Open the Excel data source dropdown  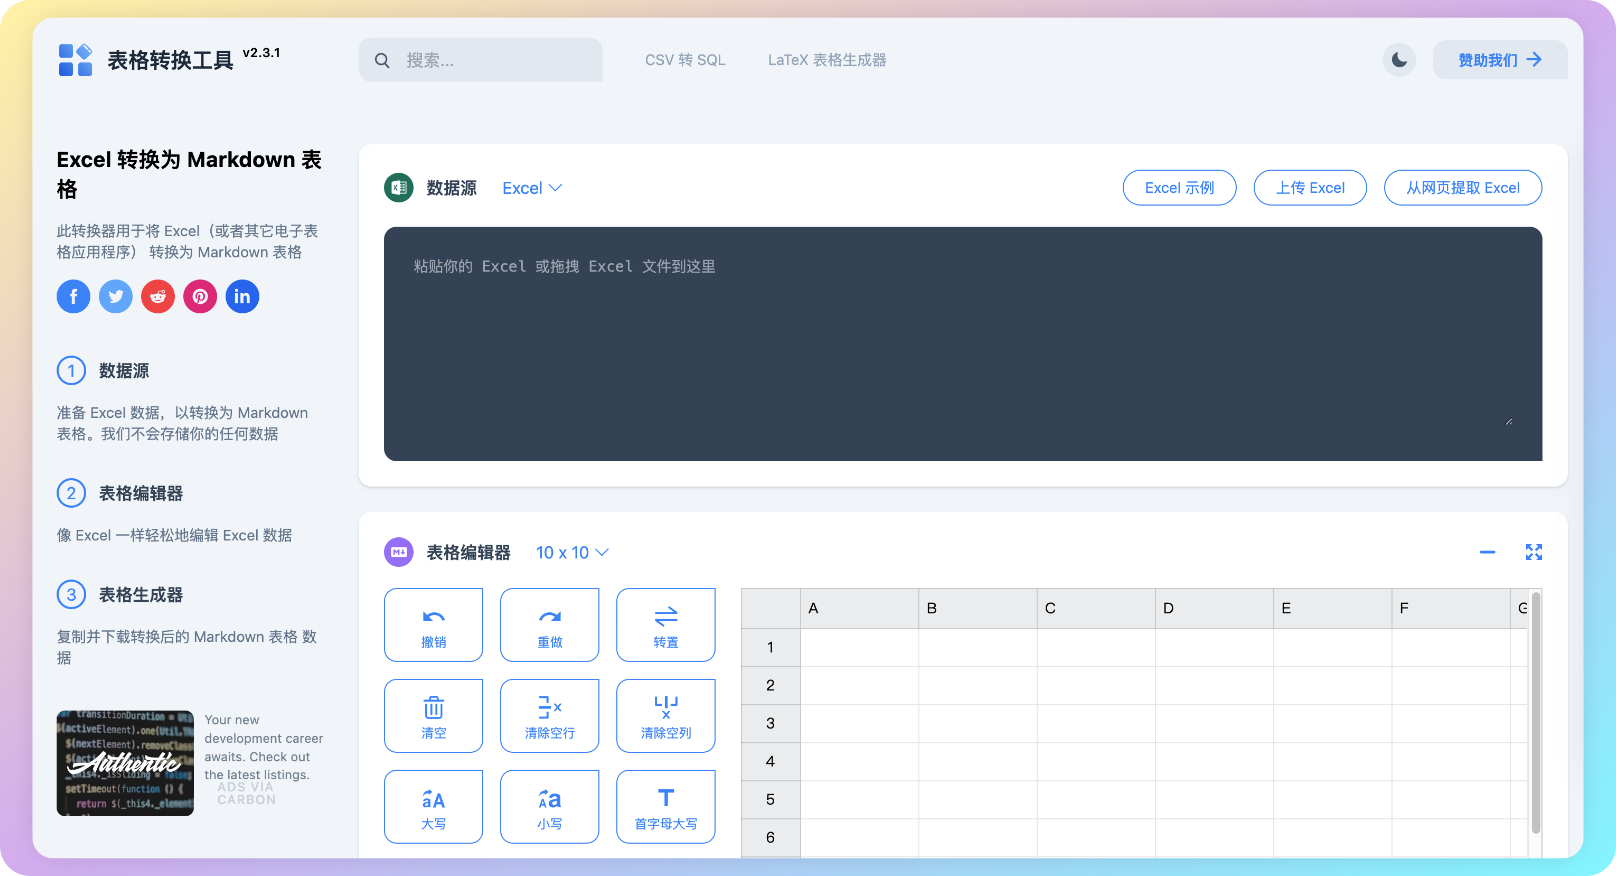[532, 188]
